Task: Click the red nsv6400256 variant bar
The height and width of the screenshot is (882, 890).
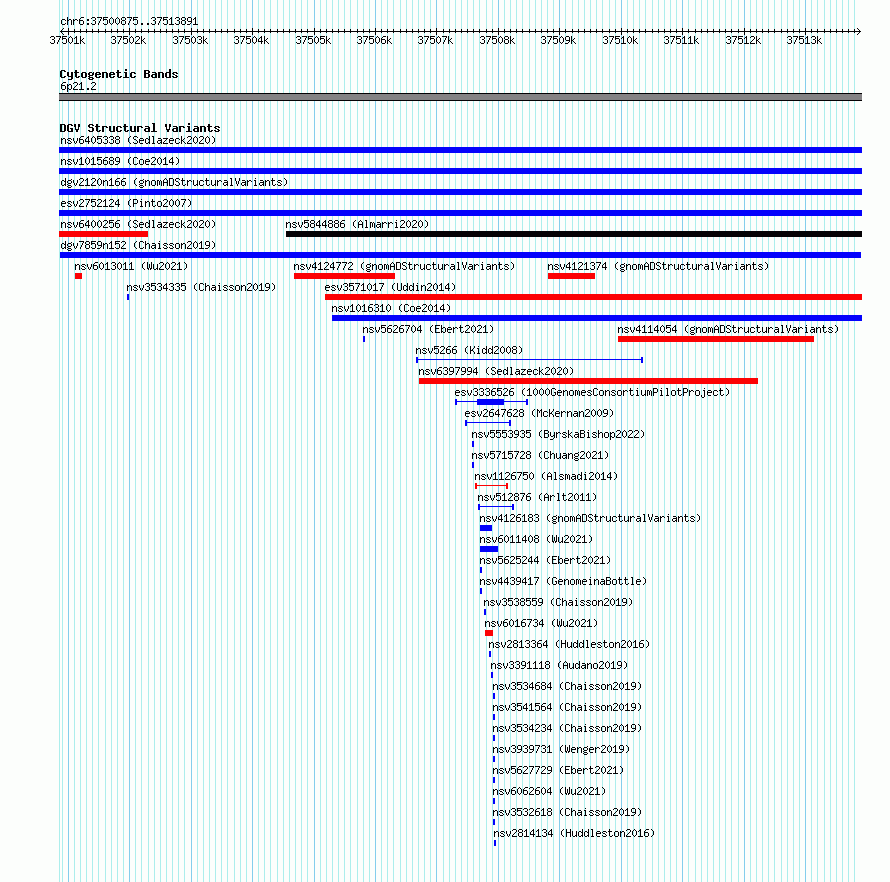Action: (x=103, y=234)
